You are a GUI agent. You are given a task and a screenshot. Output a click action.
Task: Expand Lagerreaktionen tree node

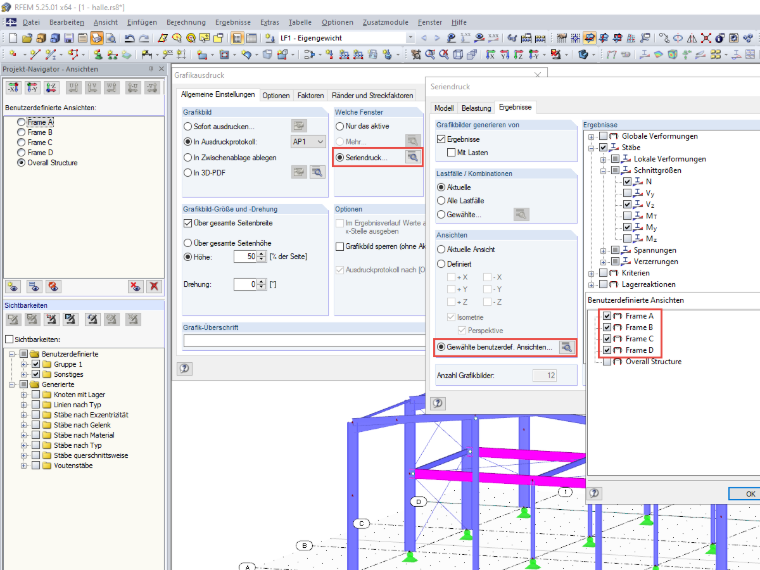point(591,285)
